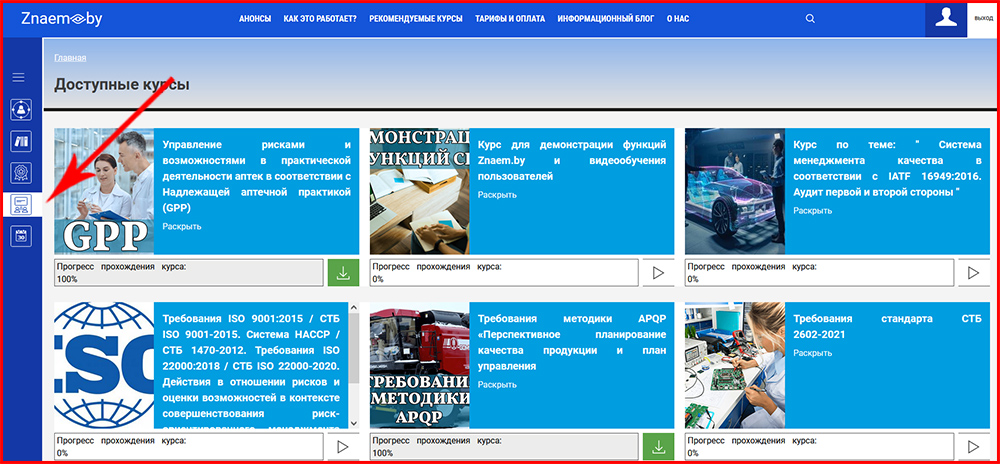Click the search magnifier in the header

click(x=810, y=18)
